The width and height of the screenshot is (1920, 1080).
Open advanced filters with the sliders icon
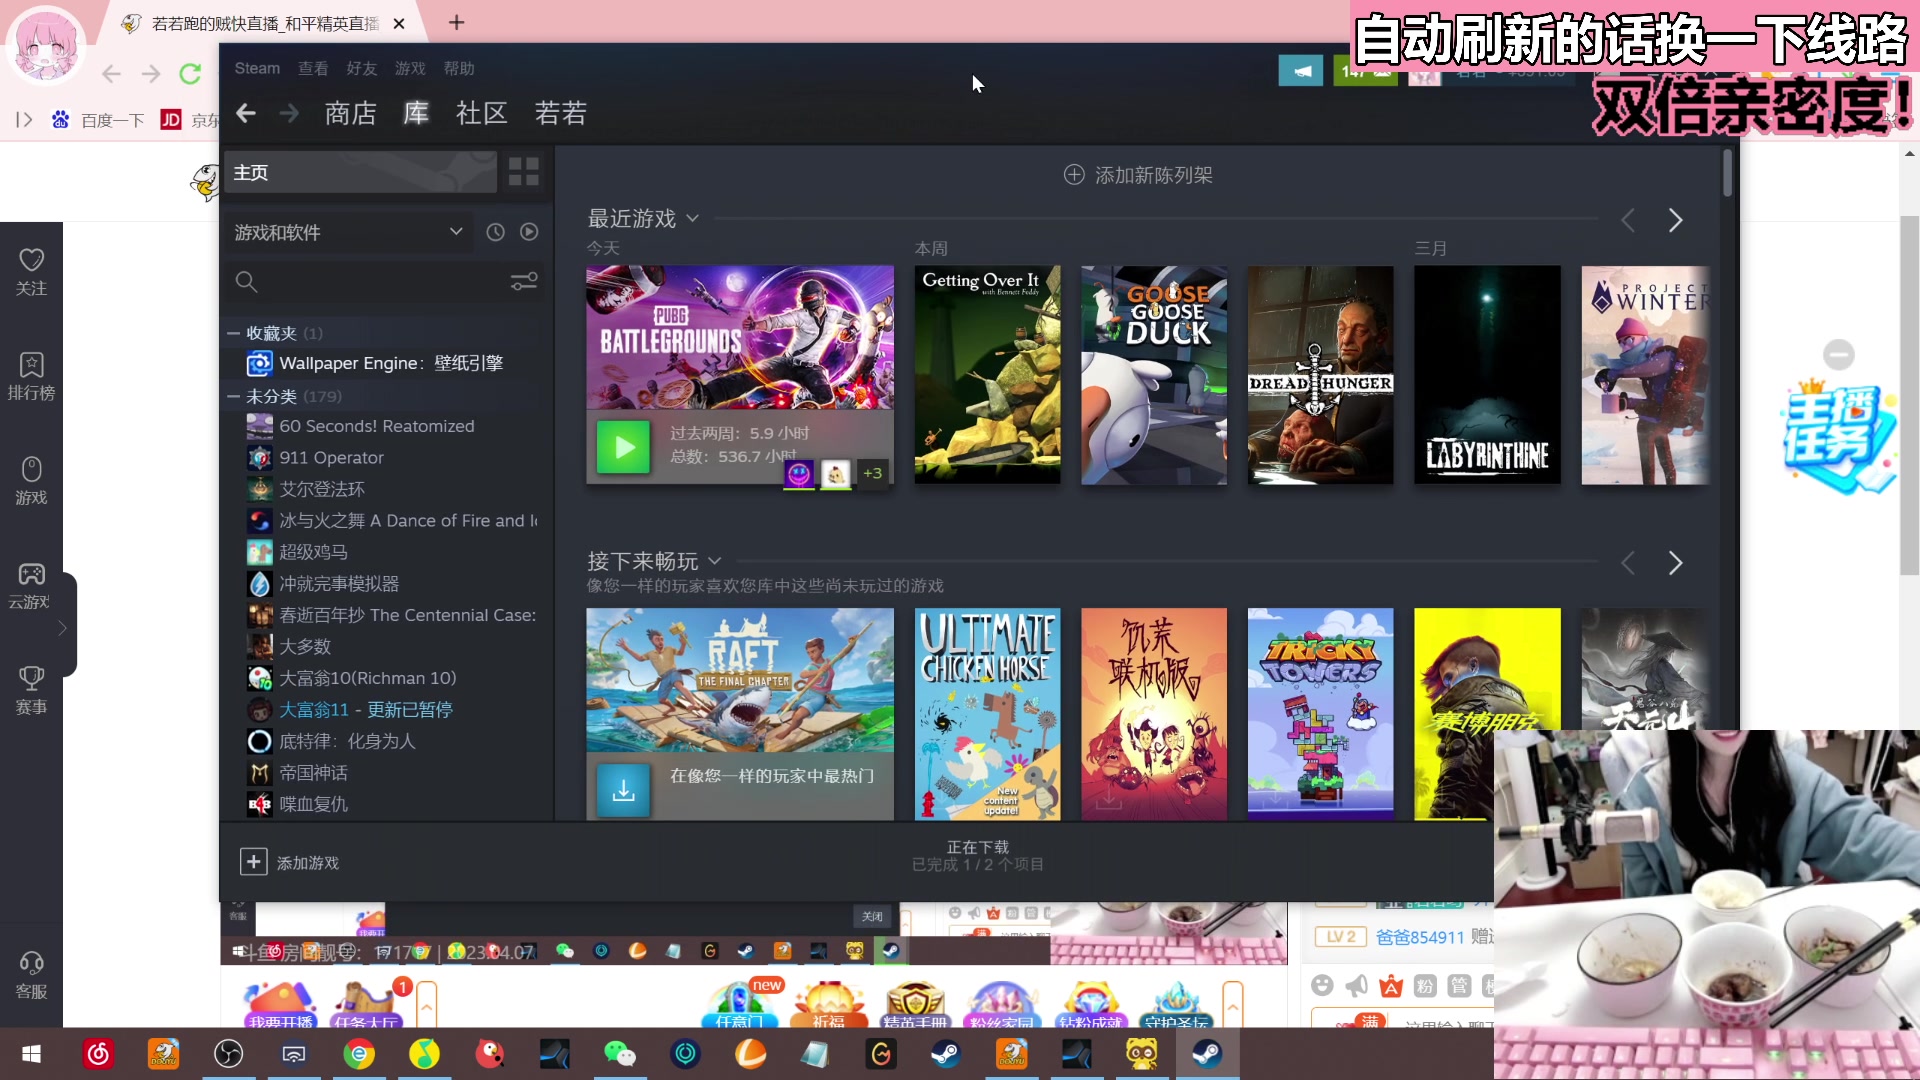524,281
